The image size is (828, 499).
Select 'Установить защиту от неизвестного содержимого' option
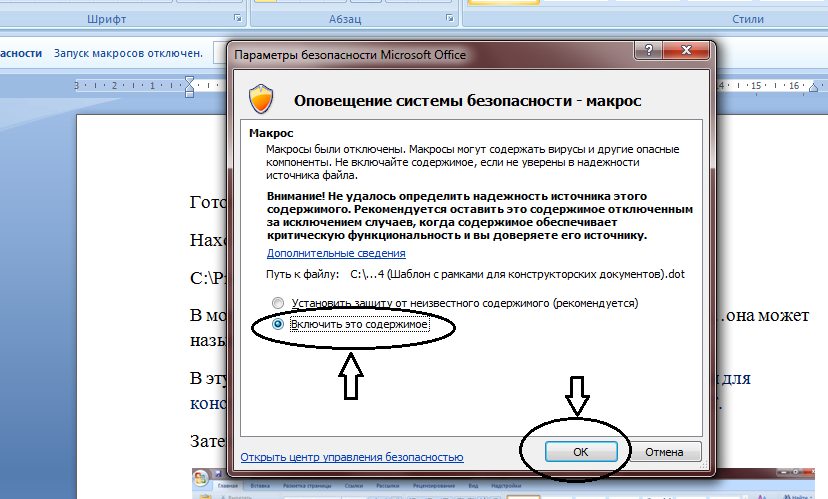click(278, 303)
